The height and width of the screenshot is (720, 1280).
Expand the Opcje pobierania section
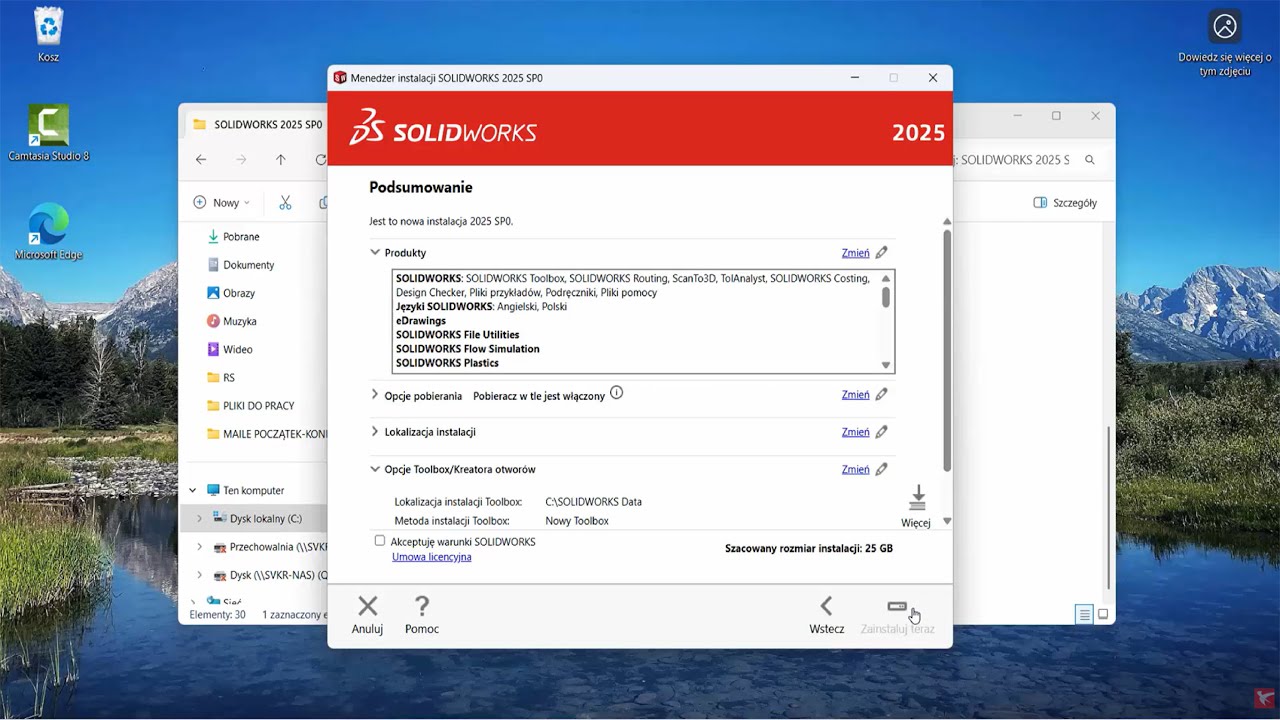tap(375, 395)
